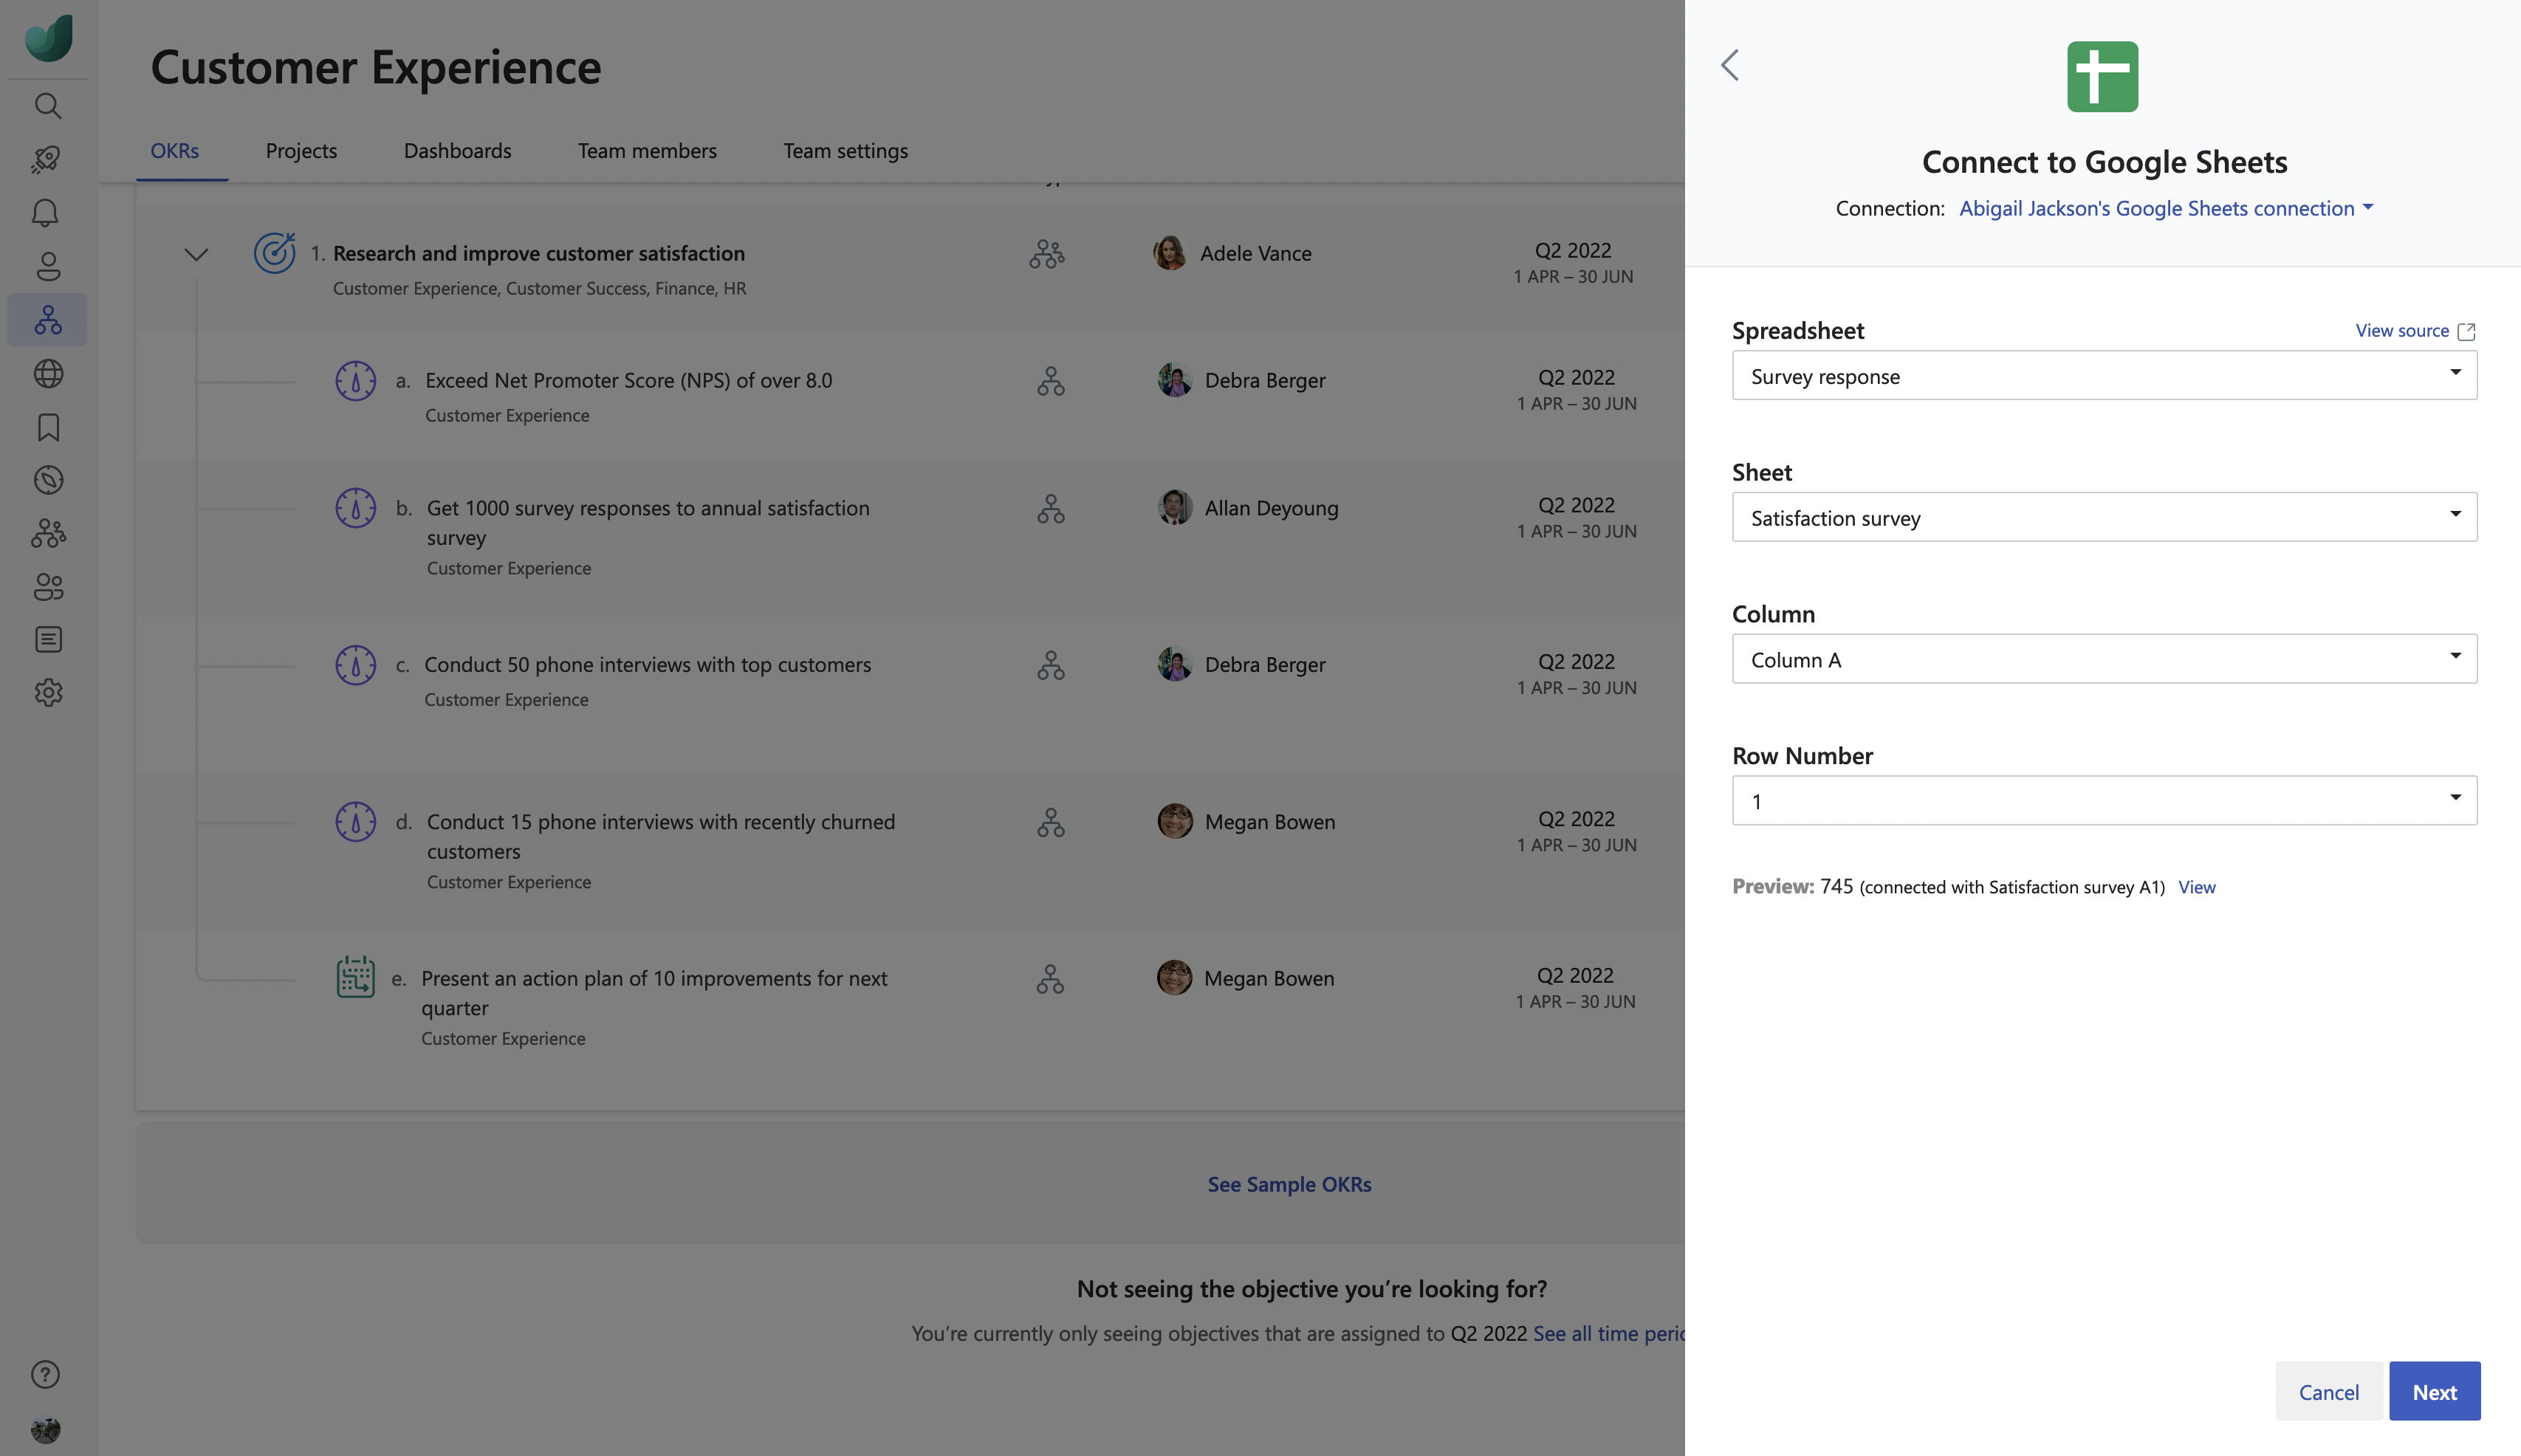2521x1456 pixels.
Task: Click the back arrow in Google Sheets panel
Action: (1730, 65)
